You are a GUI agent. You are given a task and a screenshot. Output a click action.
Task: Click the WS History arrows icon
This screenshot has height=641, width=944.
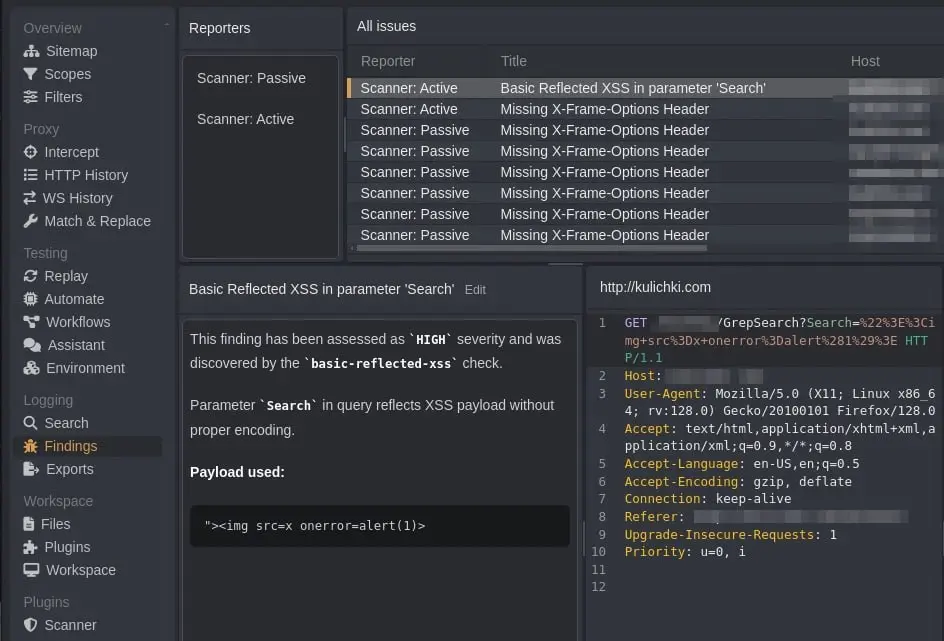click(x=30, y=198)
